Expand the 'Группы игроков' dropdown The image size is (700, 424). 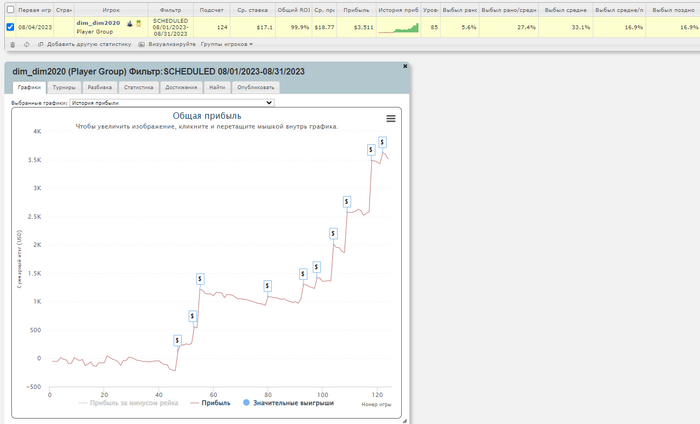pos(227,45)
